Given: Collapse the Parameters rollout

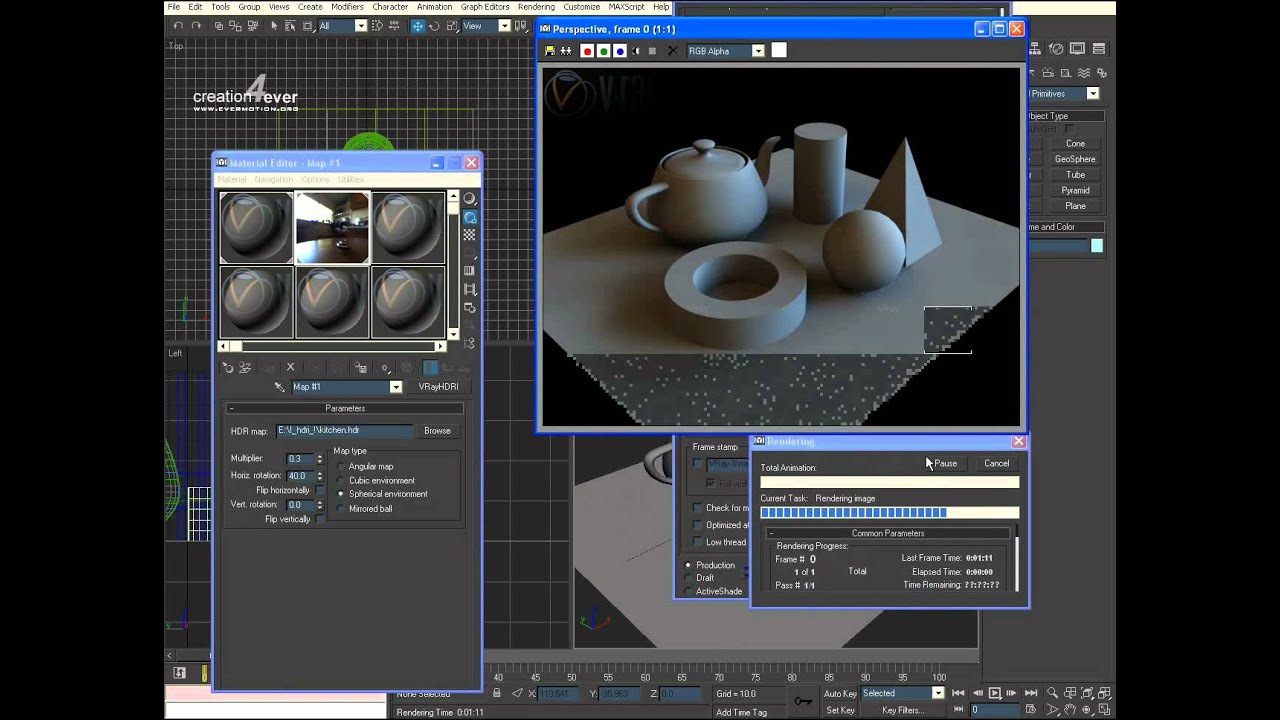Looking at the screenshot, I should coord(345,408).
